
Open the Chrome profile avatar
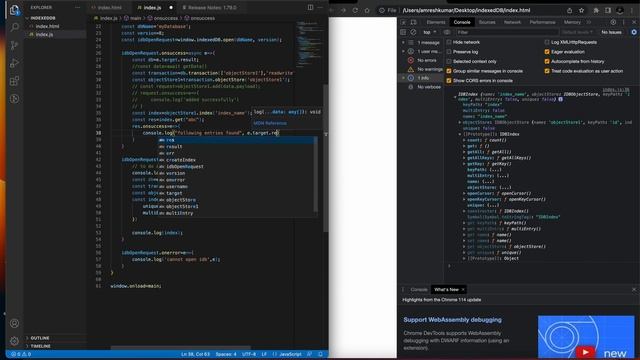[x=620, y=10]
